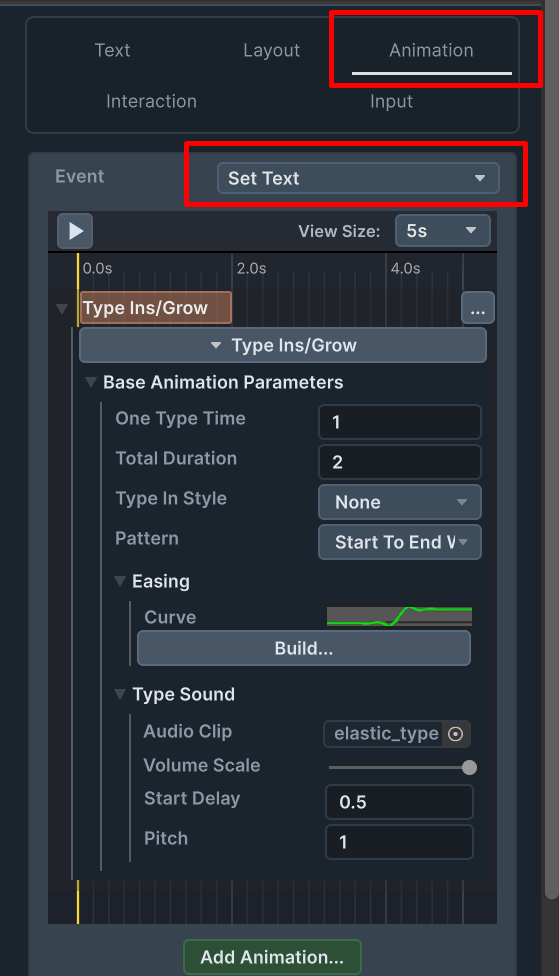Click the Add Animation... button

pyautogui.click(x=272, y=957)
